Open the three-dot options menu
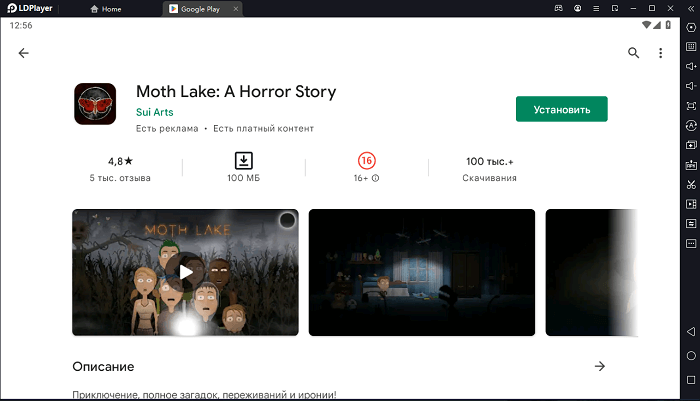 click(x=660, y=53)
